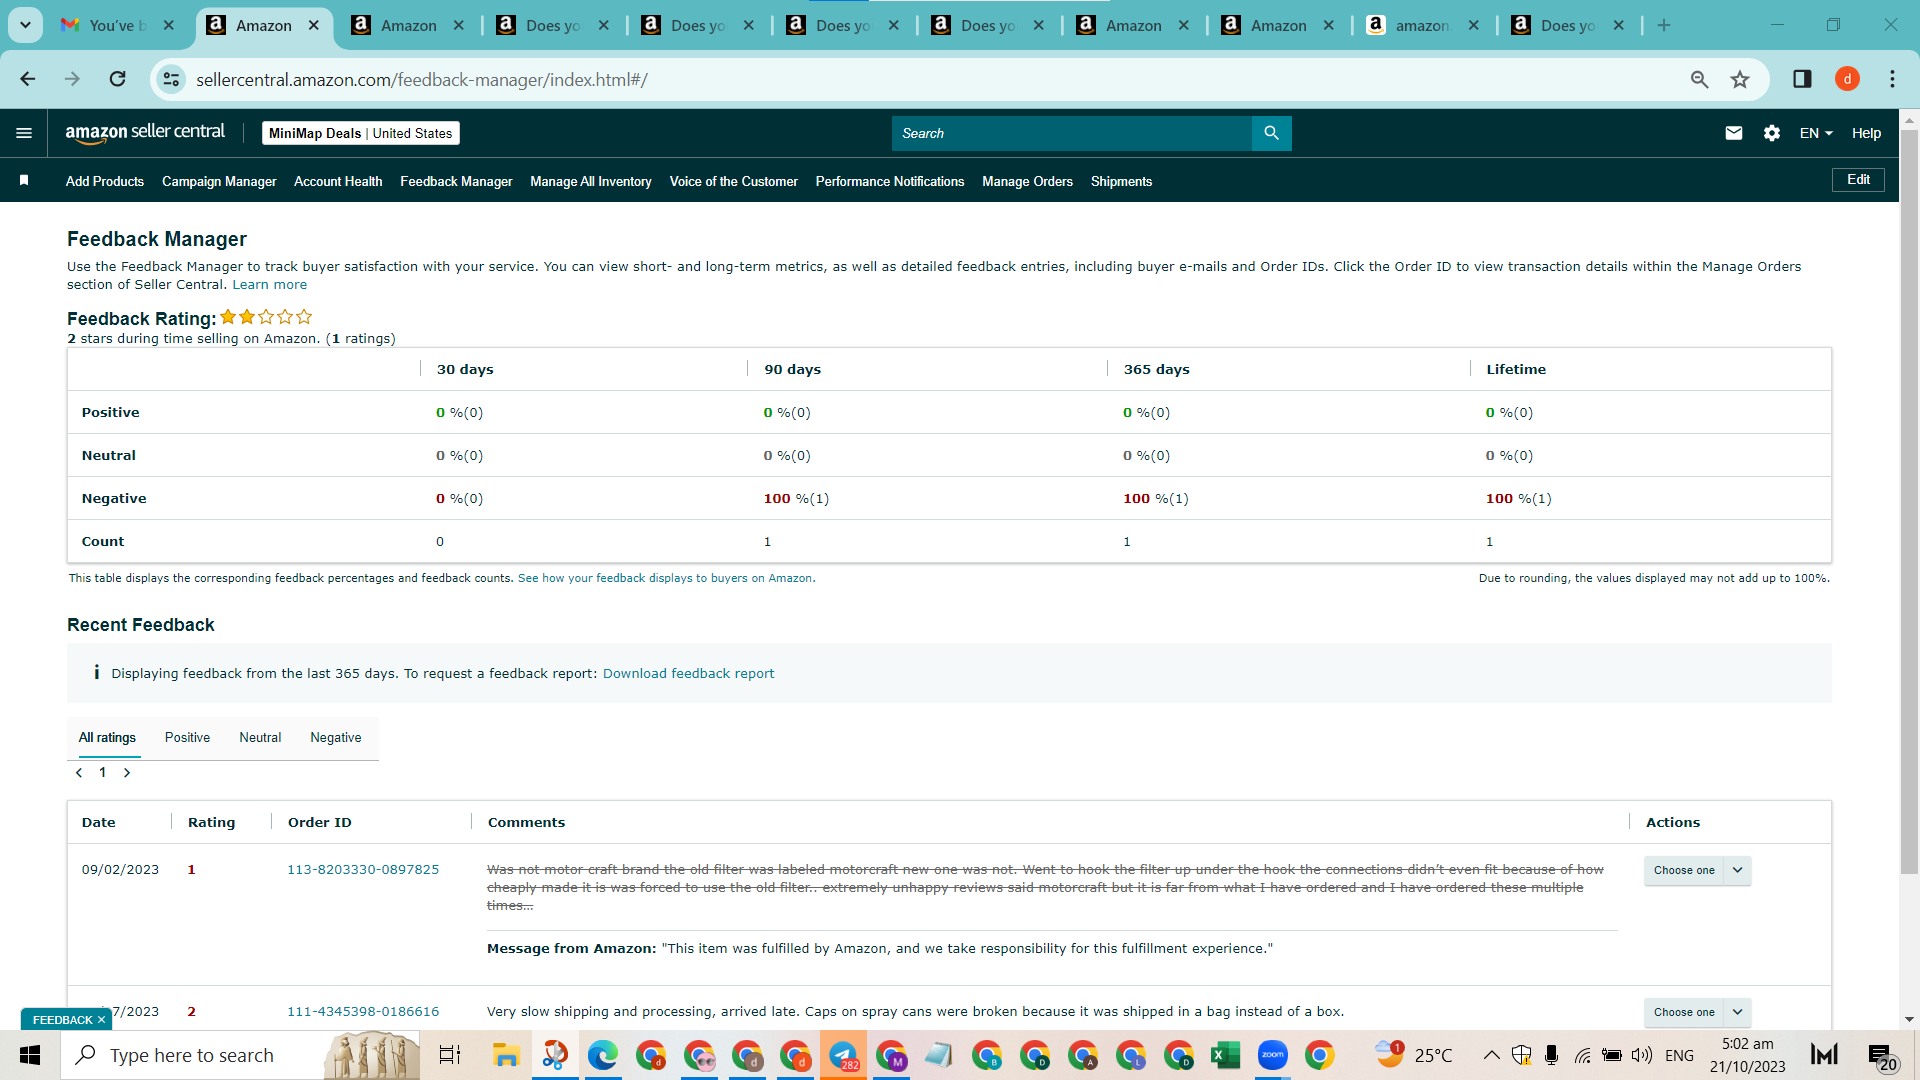Viewport: 1920px width, 1080px height.
Task: Click into the Seller Central search field
Action: coord(1072,133)
